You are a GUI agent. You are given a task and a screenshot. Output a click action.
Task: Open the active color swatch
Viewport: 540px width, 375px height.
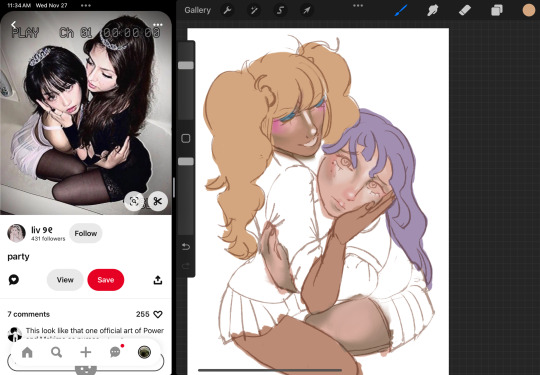click(x=529, y=10)
